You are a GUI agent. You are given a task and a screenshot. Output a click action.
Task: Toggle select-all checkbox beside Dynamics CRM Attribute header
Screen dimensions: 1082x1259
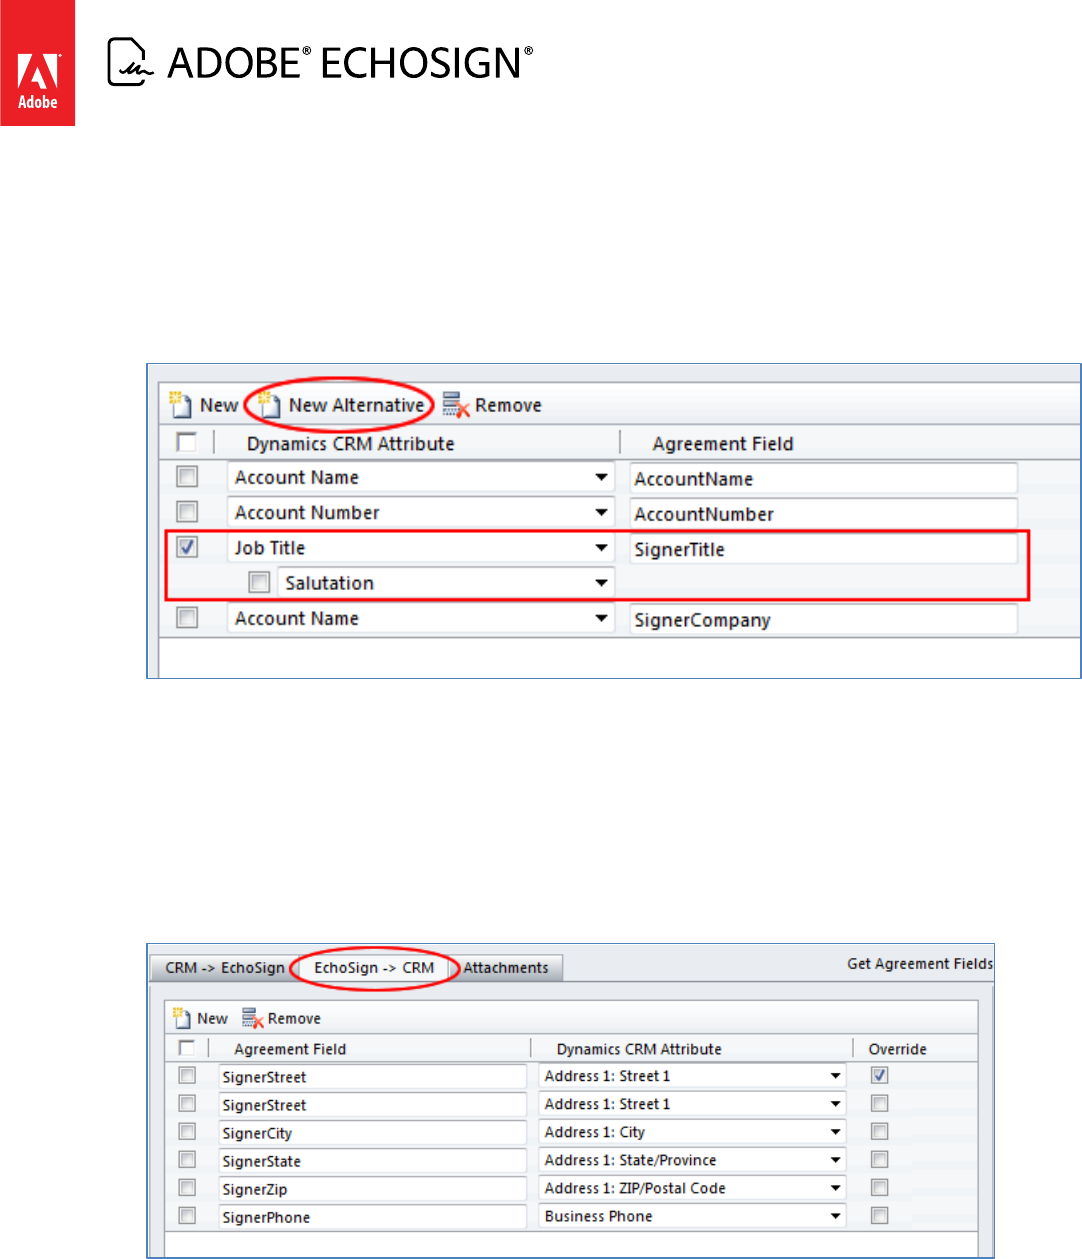point(186,442)
